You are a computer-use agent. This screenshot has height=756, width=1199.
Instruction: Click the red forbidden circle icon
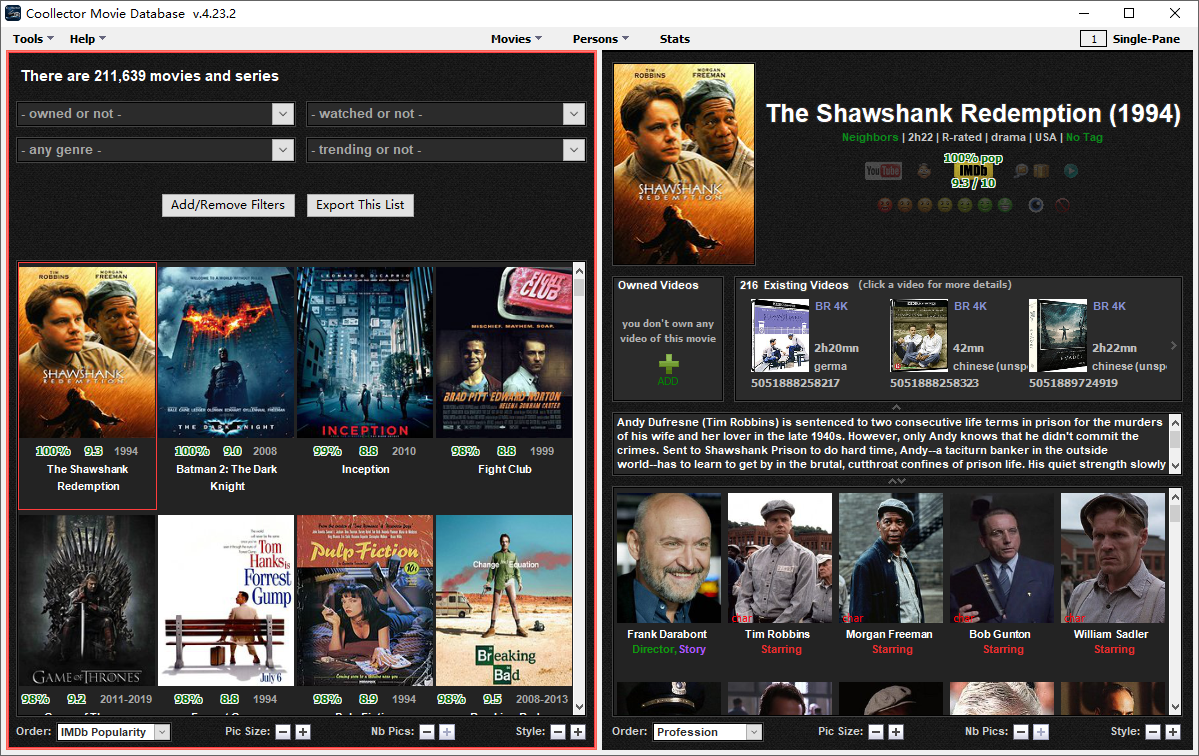(x=1062, y=205)
